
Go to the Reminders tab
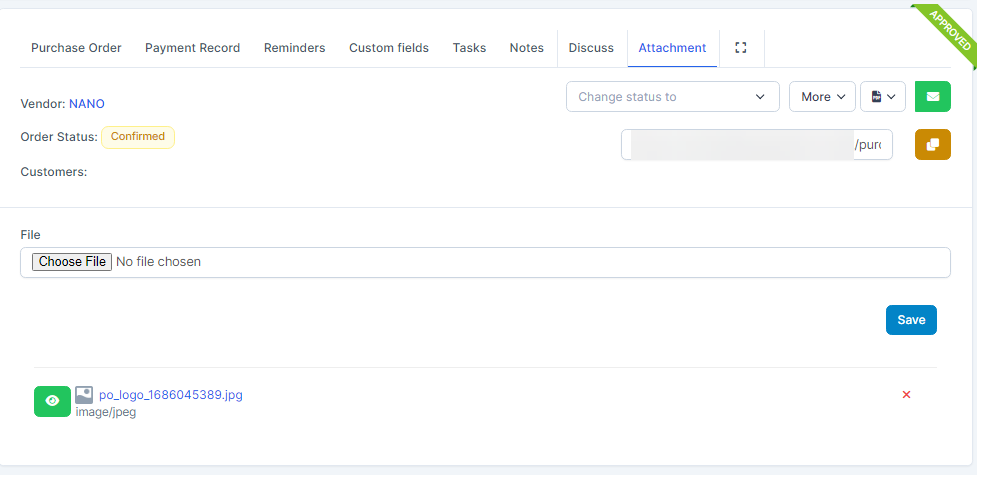click(x=294, y=48)
